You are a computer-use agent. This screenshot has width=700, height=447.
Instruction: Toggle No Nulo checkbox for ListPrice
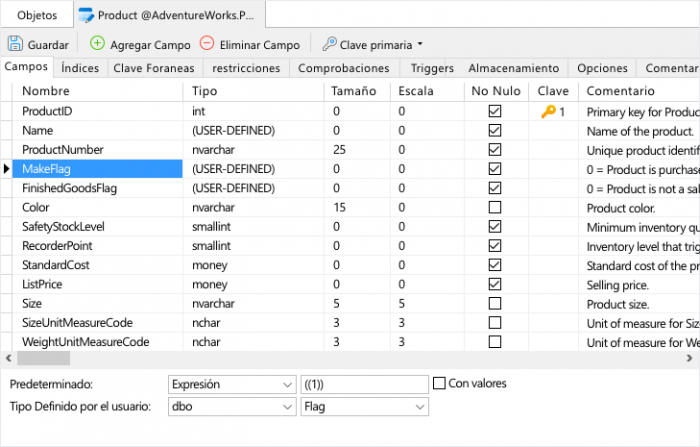click(495, 284)
